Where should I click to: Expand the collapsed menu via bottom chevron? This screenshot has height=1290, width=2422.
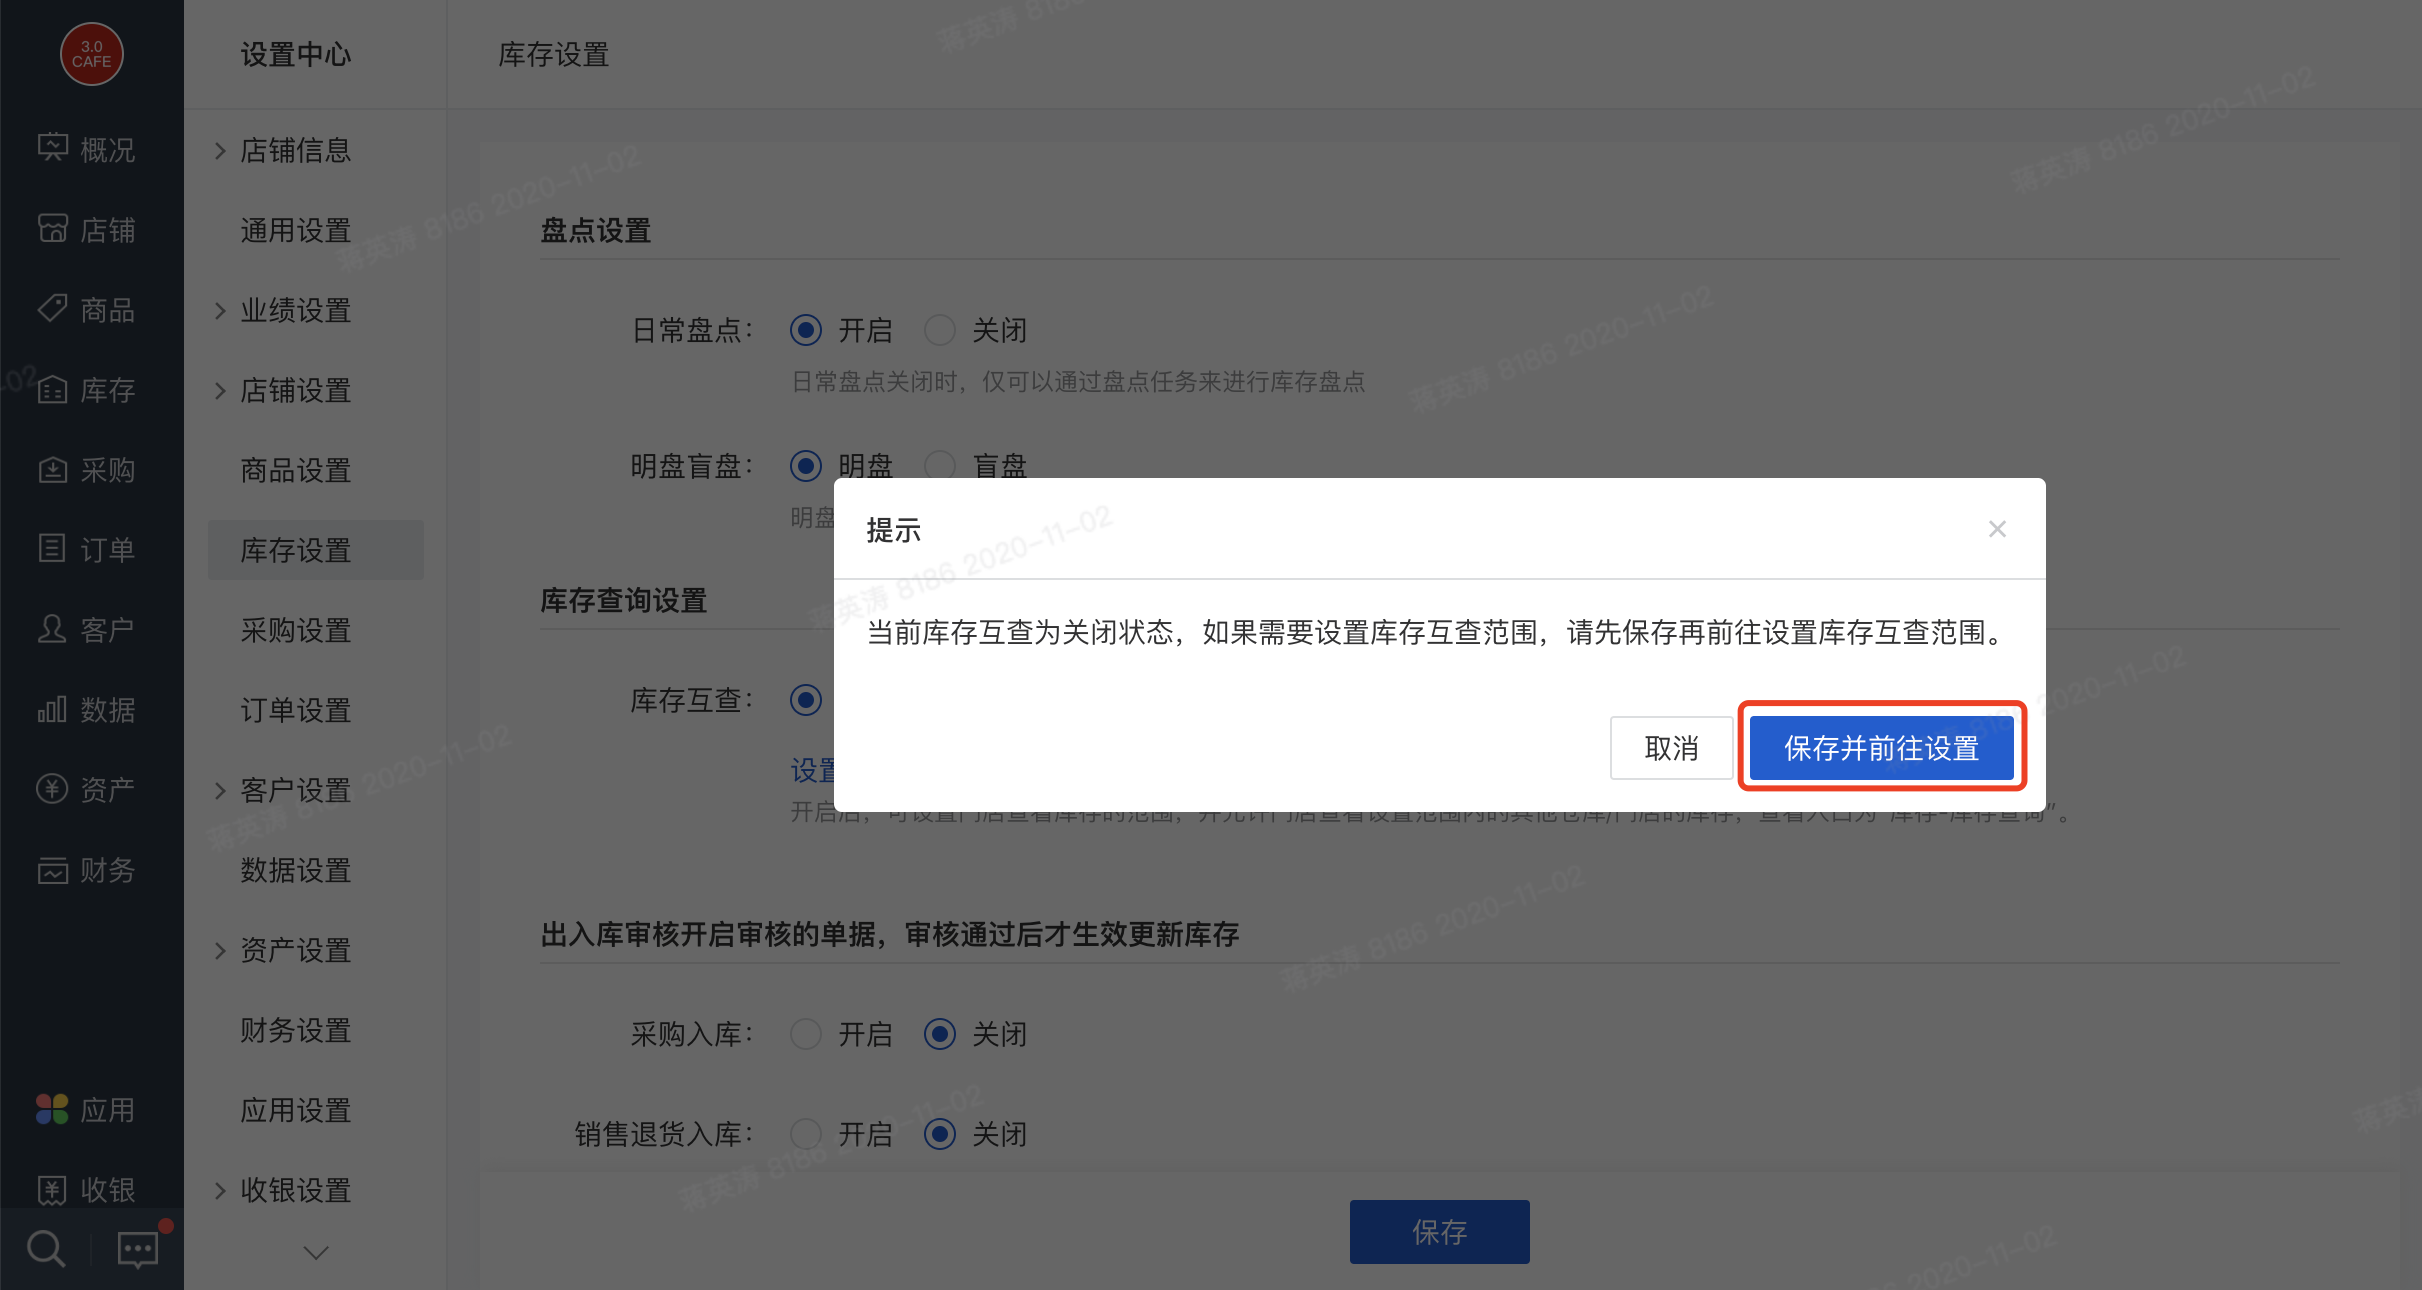315,1252
